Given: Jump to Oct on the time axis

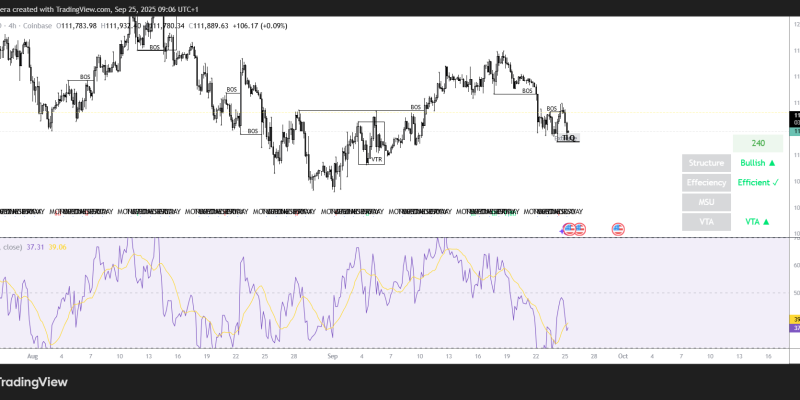Looking at the screenshot, I should [620, 355].
